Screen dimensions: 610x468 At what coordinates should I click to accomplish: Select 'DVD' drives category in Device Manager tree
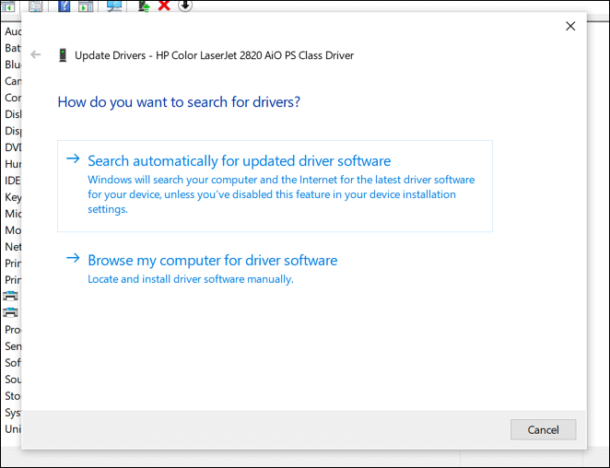coord(13,147)
